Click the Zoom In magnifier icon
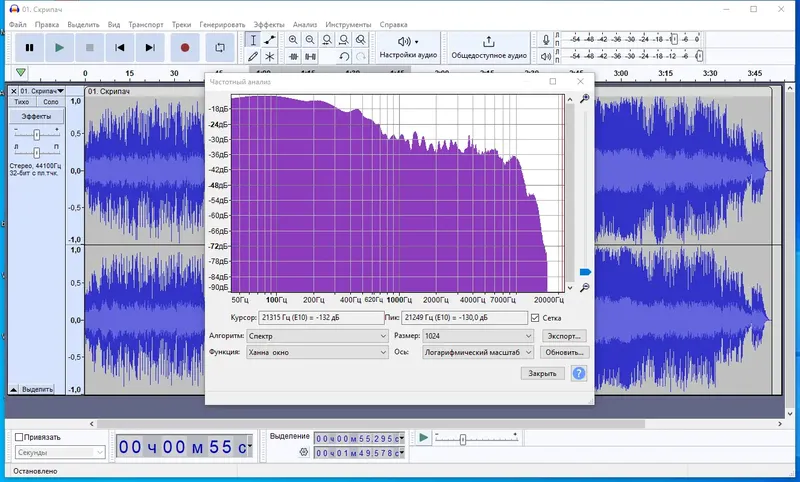The height and width of the screenshot is (482, 800). [x=293, y=40]
